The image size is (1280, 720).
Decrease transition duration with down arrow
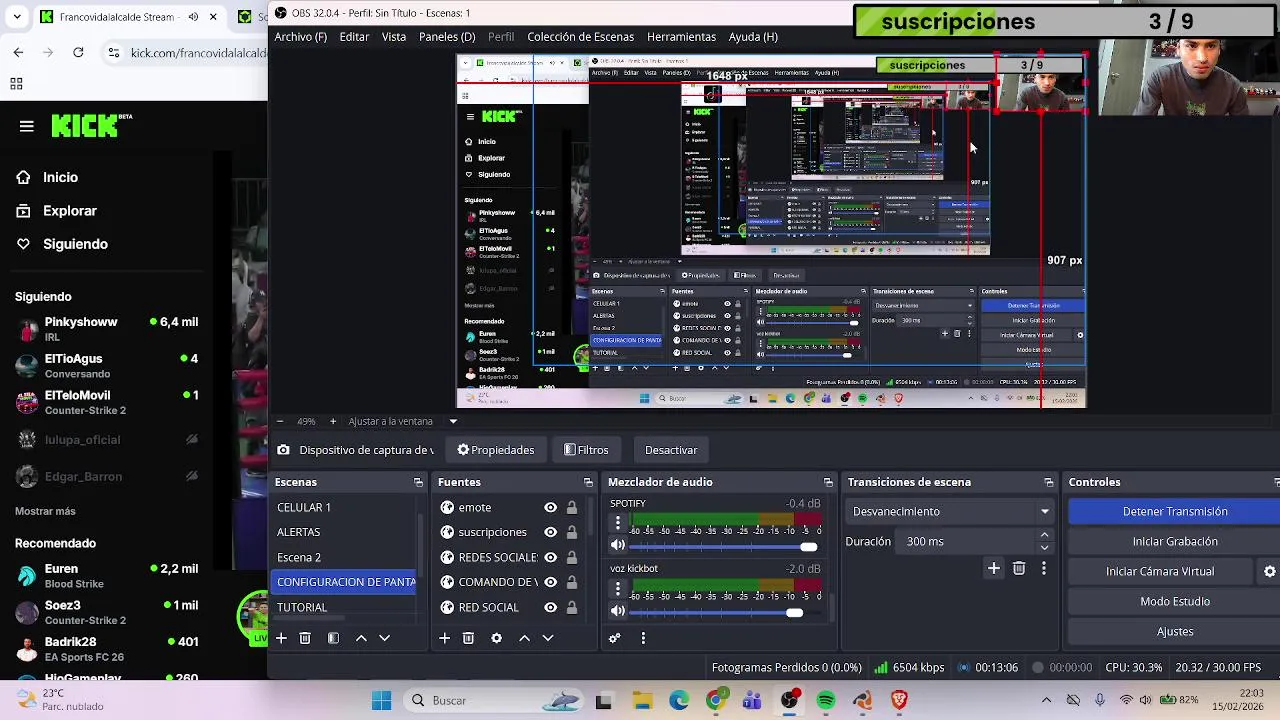pyautogui.click(x=1044, y=547)
